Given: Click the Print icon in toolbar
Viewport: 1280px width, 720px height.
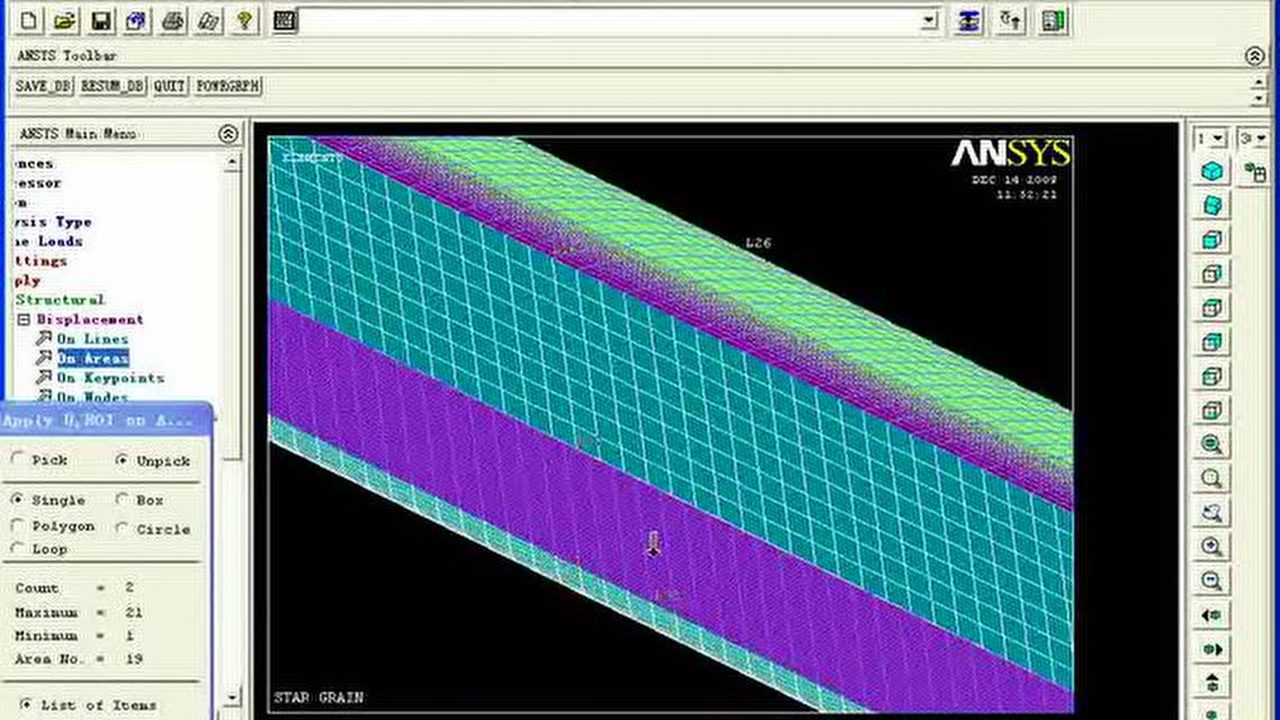Looking at the screenshot, I should pyautogui.click(x=173, y=21).
